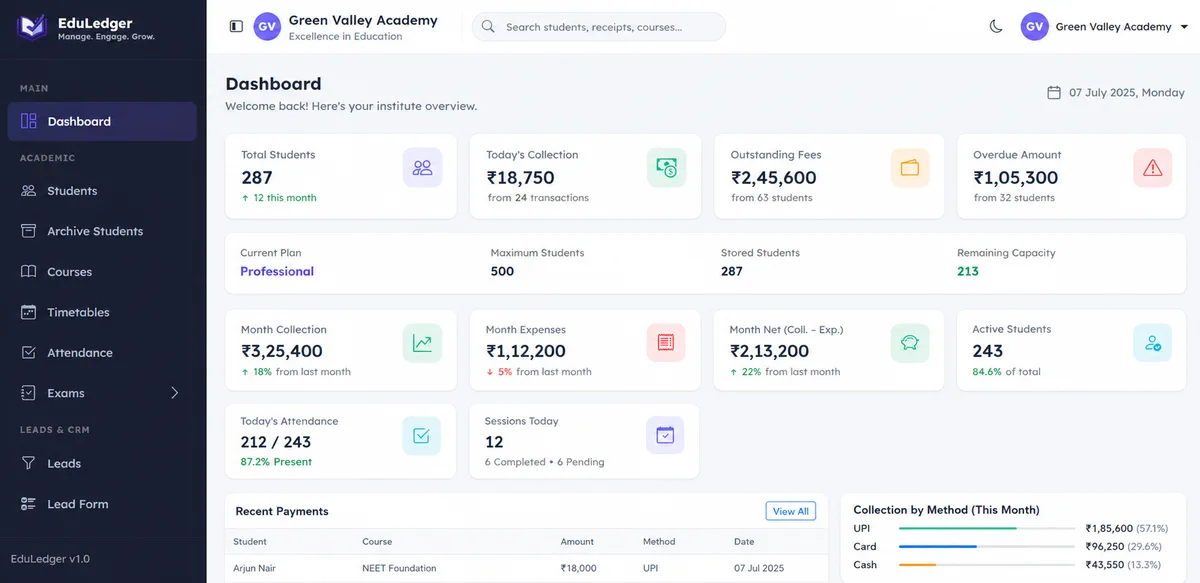Screen dimensions: 1200x583
Task: Click the ₹2,45,600 Outstanding Fees value
Action: coord(774,178)
